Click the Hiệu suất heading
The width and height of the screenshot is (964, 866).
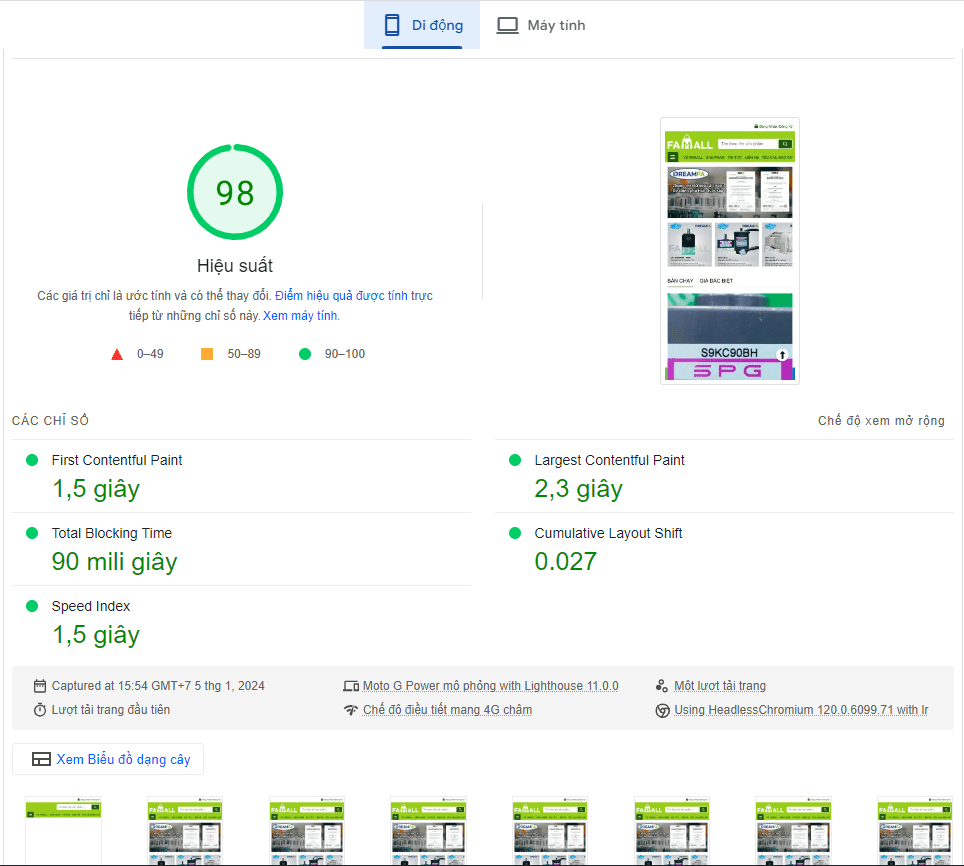coord(235,266)
